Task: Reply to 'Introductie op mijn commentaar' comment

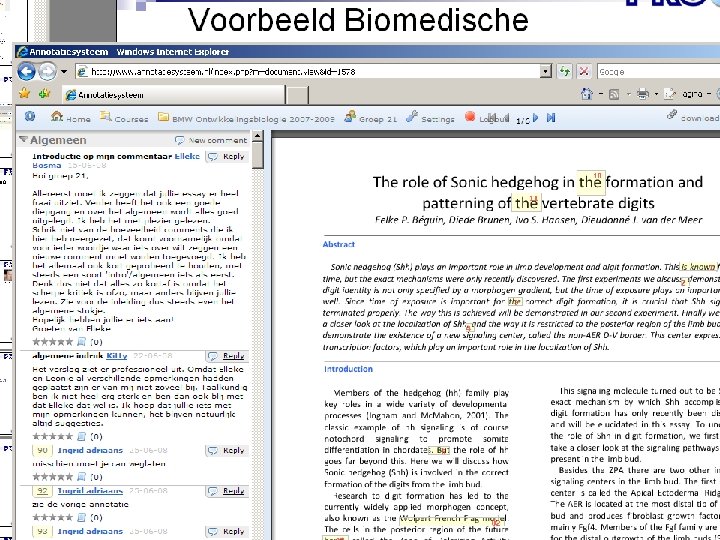Action: (x=227, y=157)
